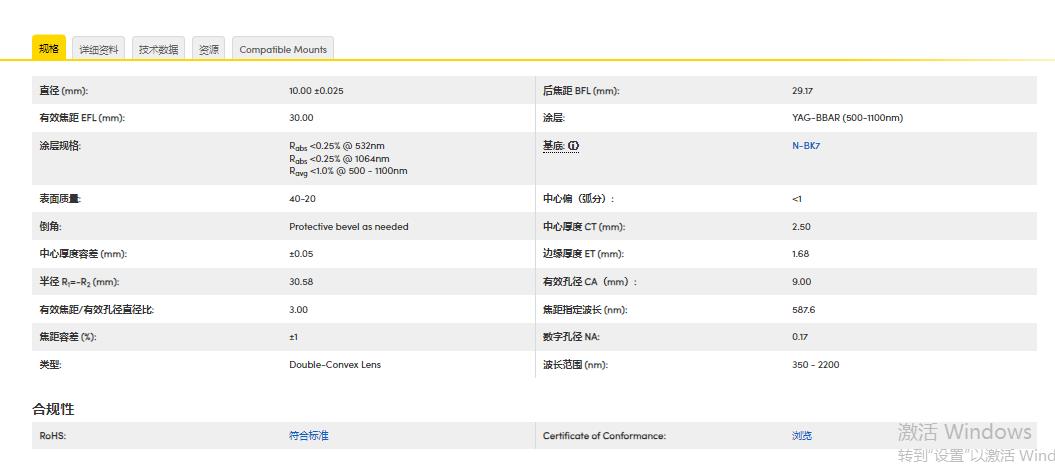Click the Protective bevel as needed text
1055x466 pixels.
(x=348, y=227)
